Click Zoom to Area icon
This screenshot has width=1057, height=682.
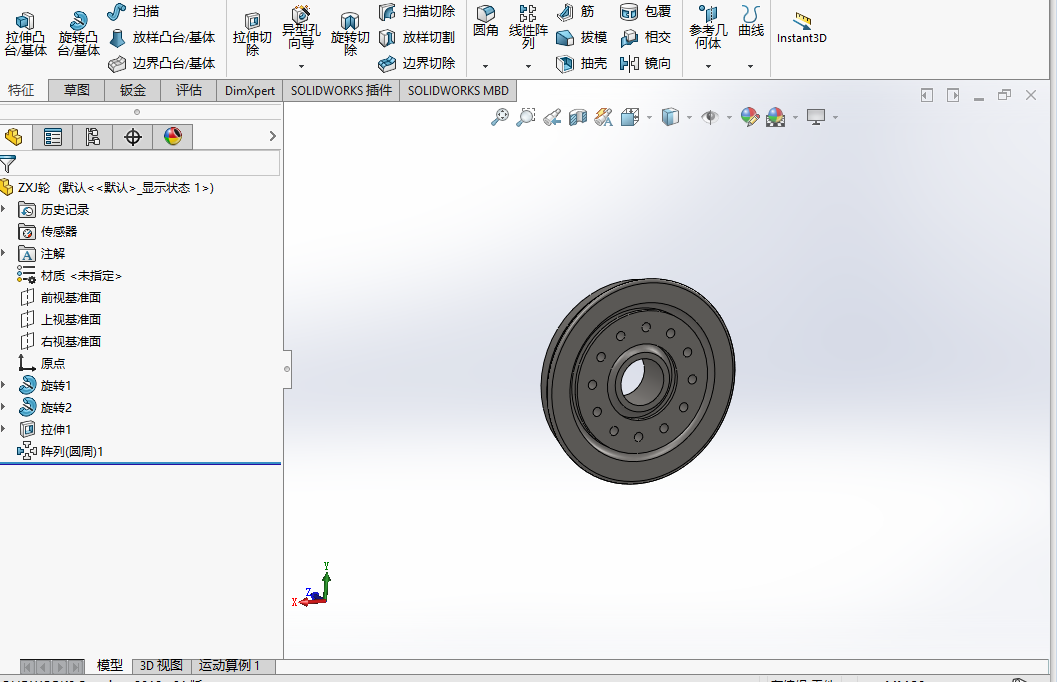[526, 117]
